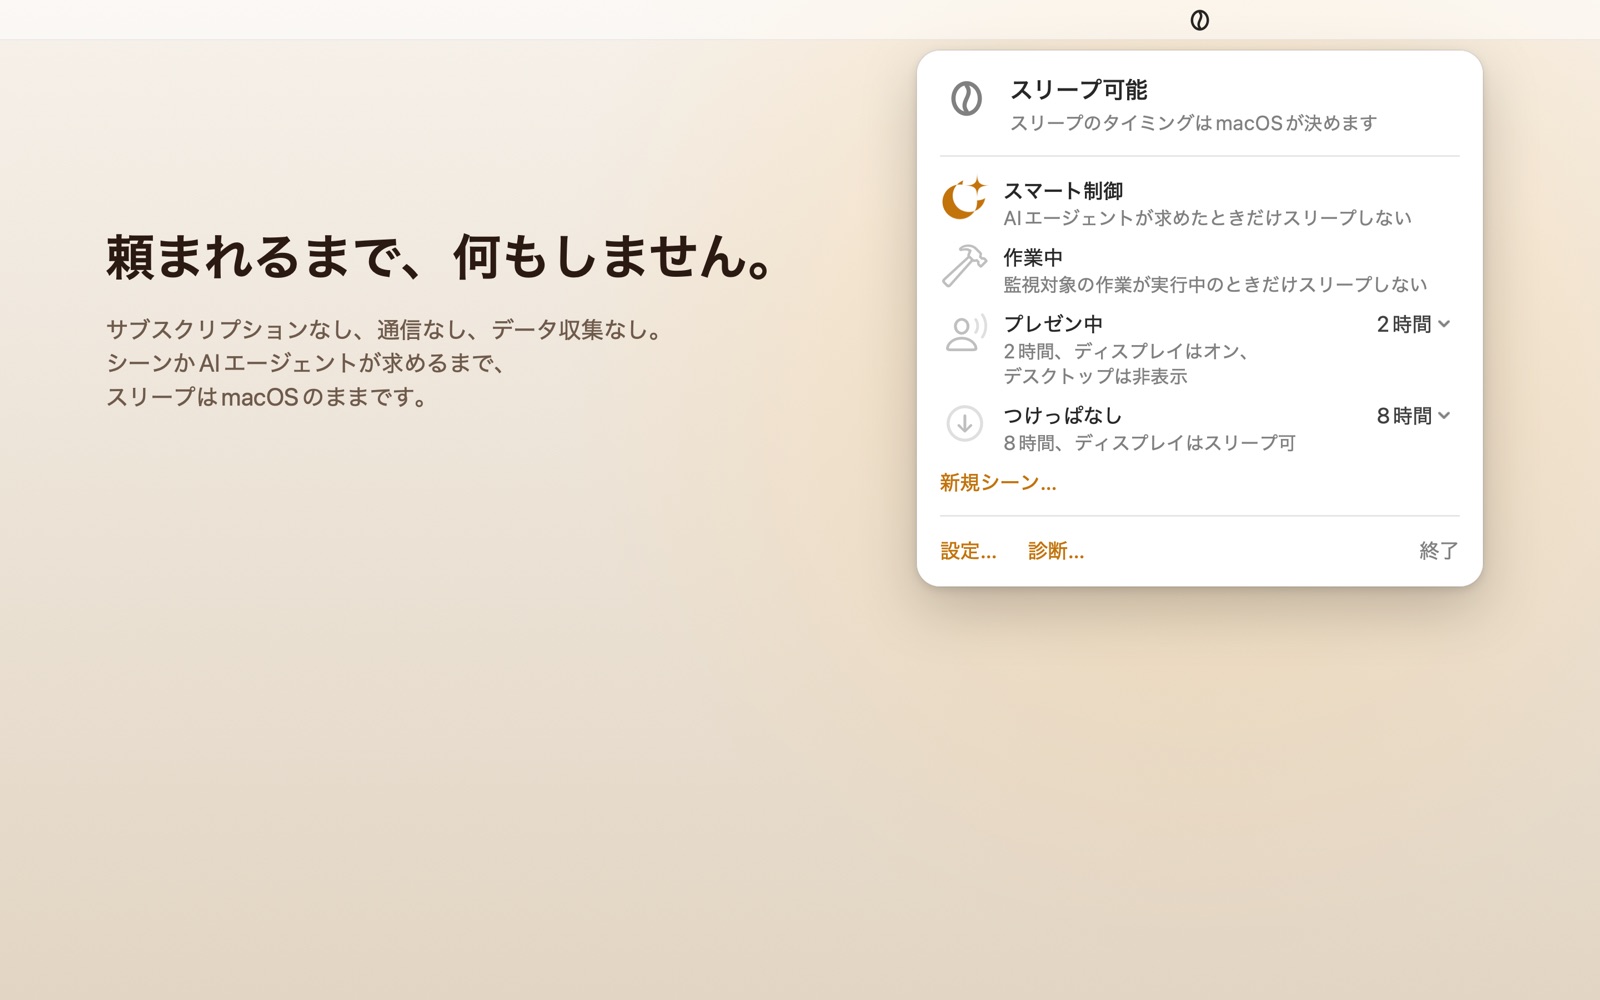This screenshot has height=1000, width=1600.
Task: Click the moon sparkle スマート制御 icon
Action: tap(964, 198)
